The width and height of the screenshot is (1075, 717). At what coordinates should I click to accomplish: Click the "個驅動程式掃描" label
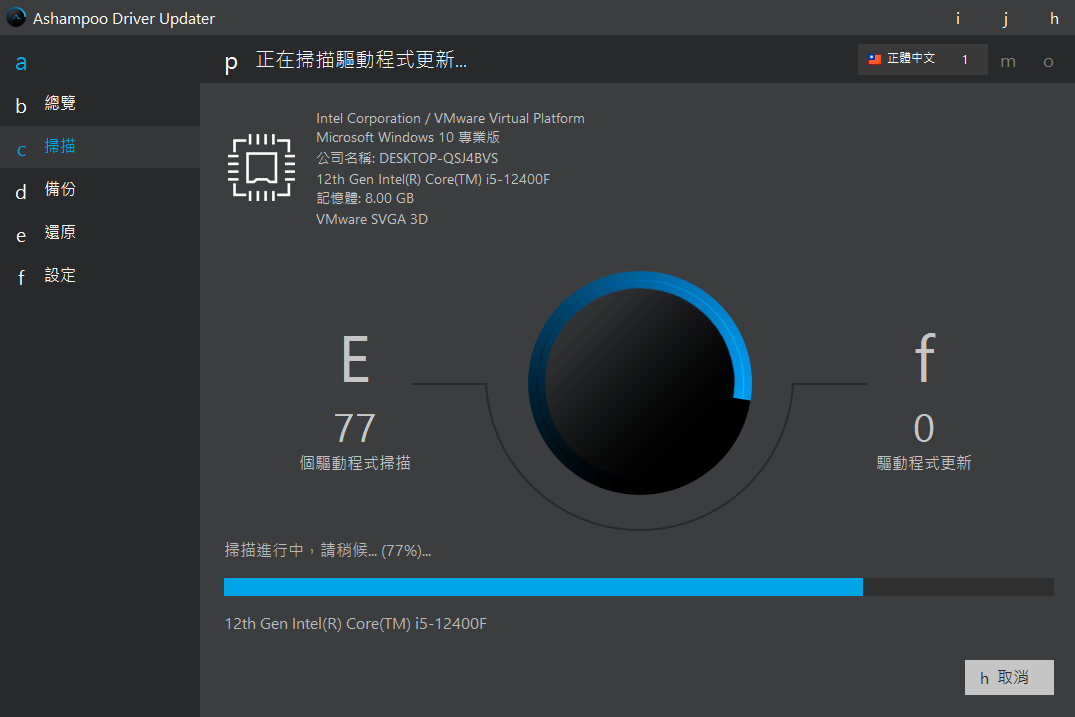coord(355,463)
